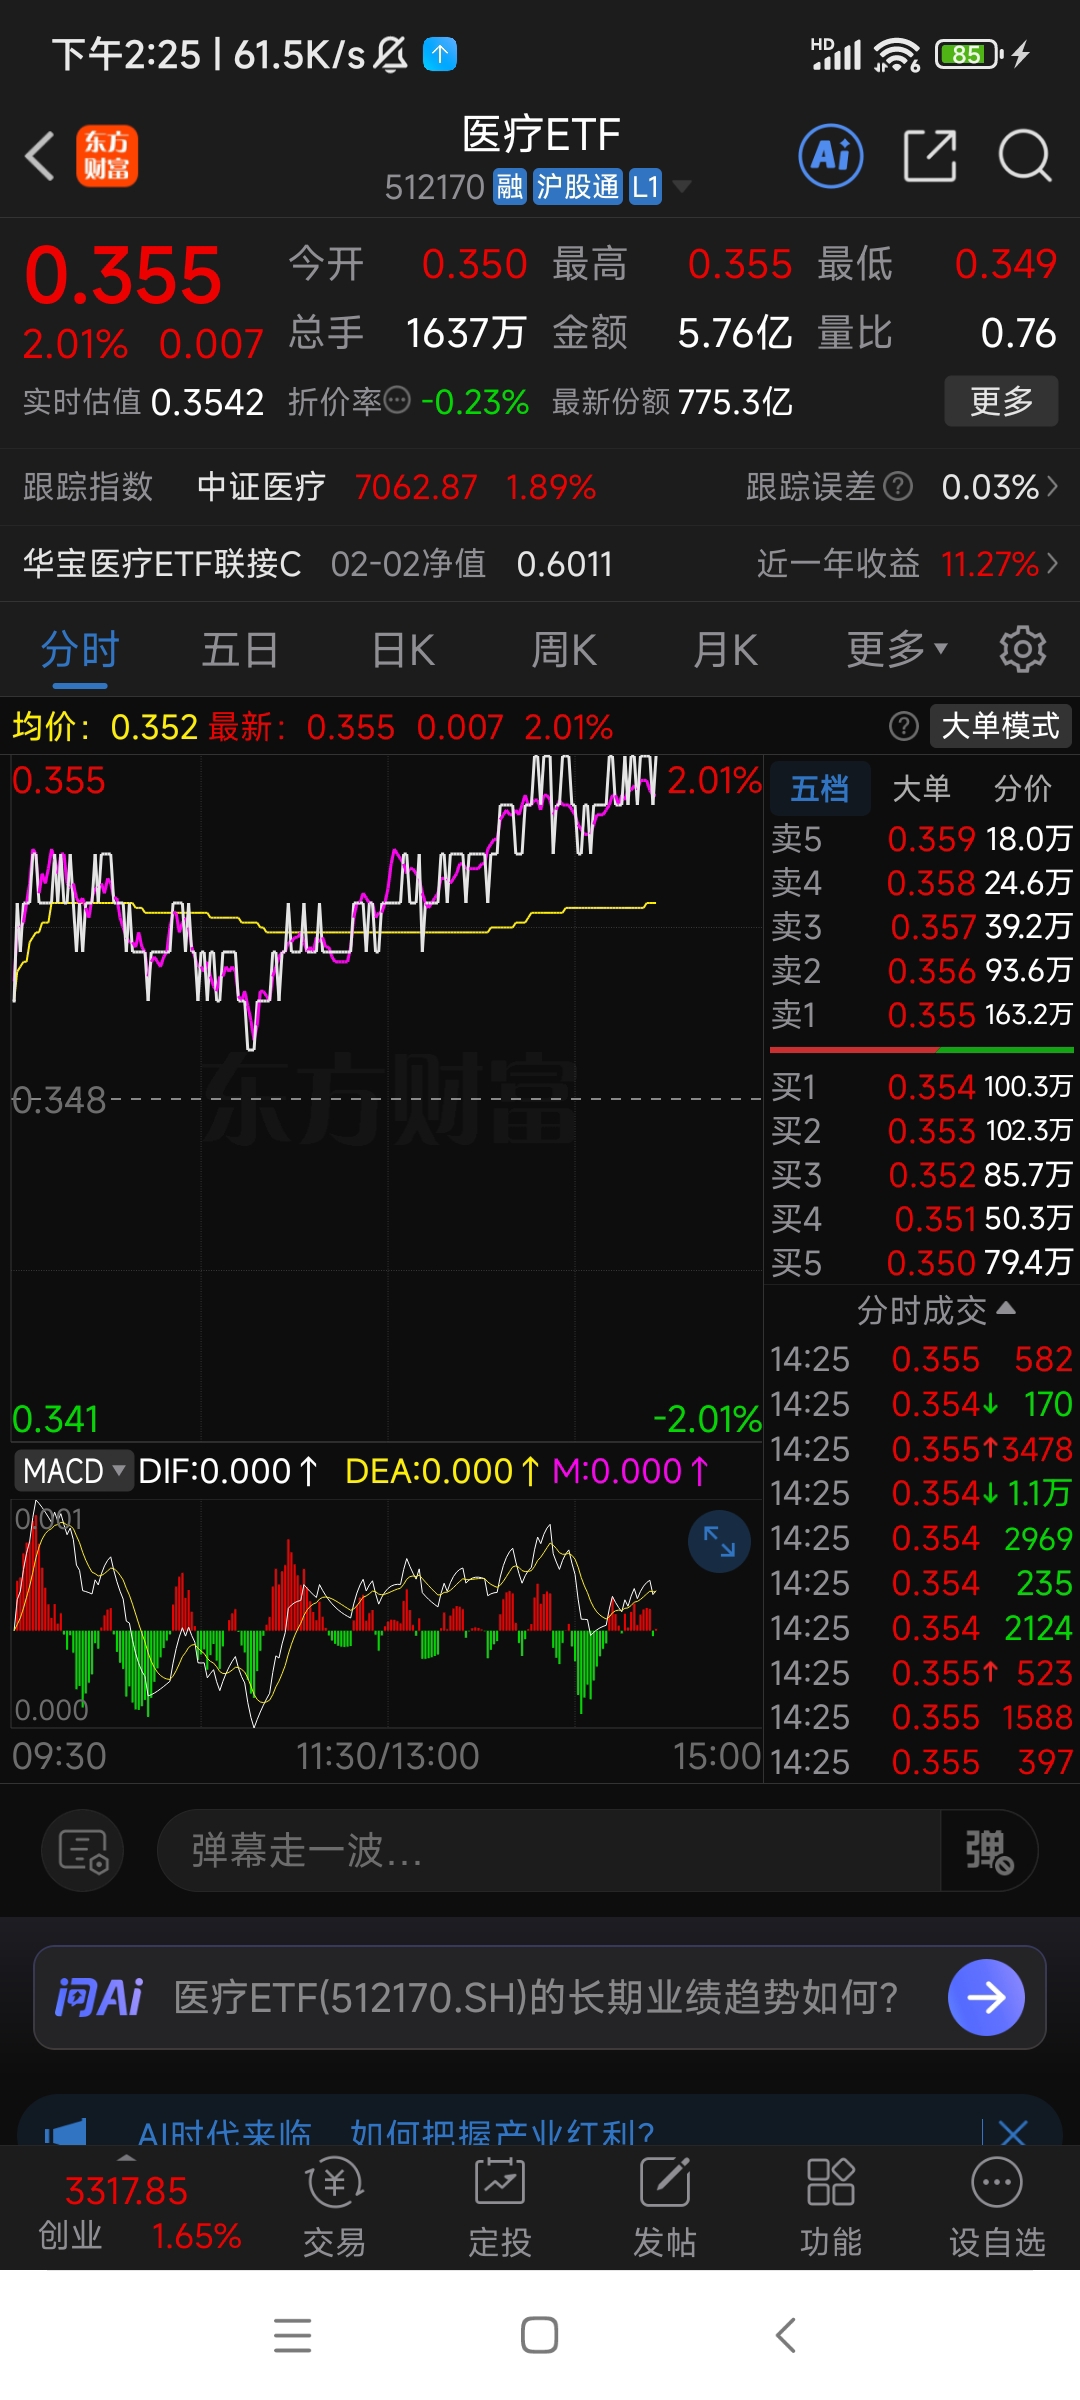Tap the 沪股通 tag
The width and height of the screenshot is (1080, 2400).
[x=577, y=187]
